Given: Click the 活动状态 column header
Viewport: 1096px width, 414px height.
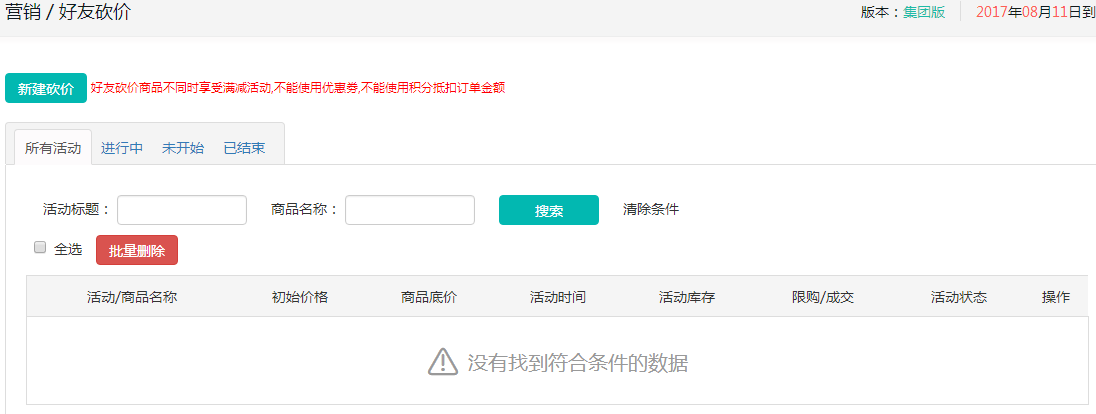Looking at the screenshot, I should [x=959, y=297].
